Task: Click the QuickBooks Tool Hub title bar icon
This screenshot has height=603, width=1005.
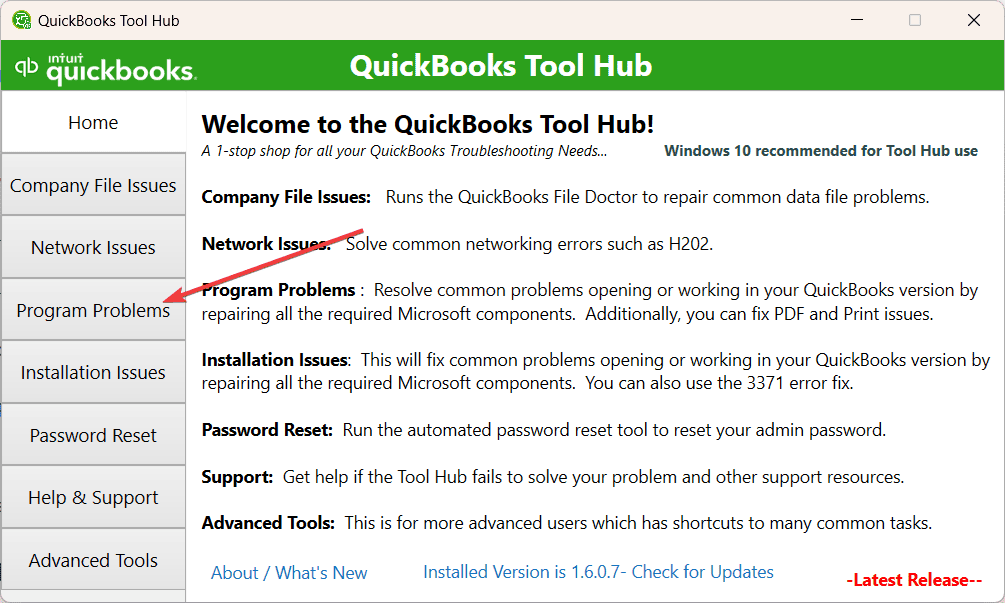Action: [x=21, y=20]
